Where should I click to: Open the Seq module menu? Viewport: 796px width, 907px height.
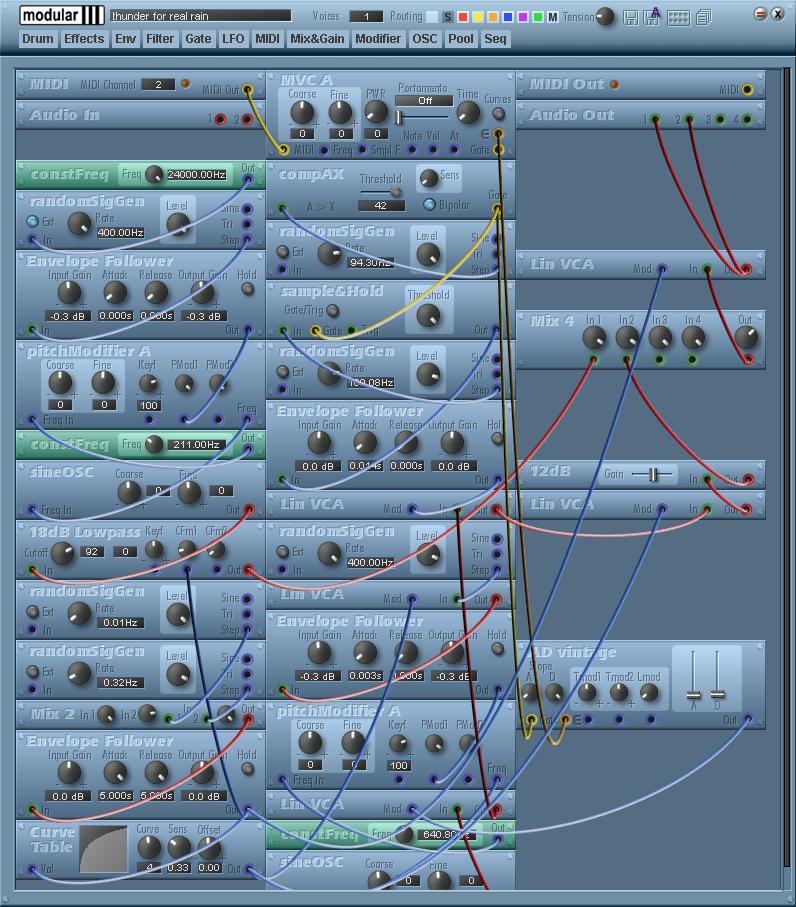pyautogui.click(x=495, y=39)
